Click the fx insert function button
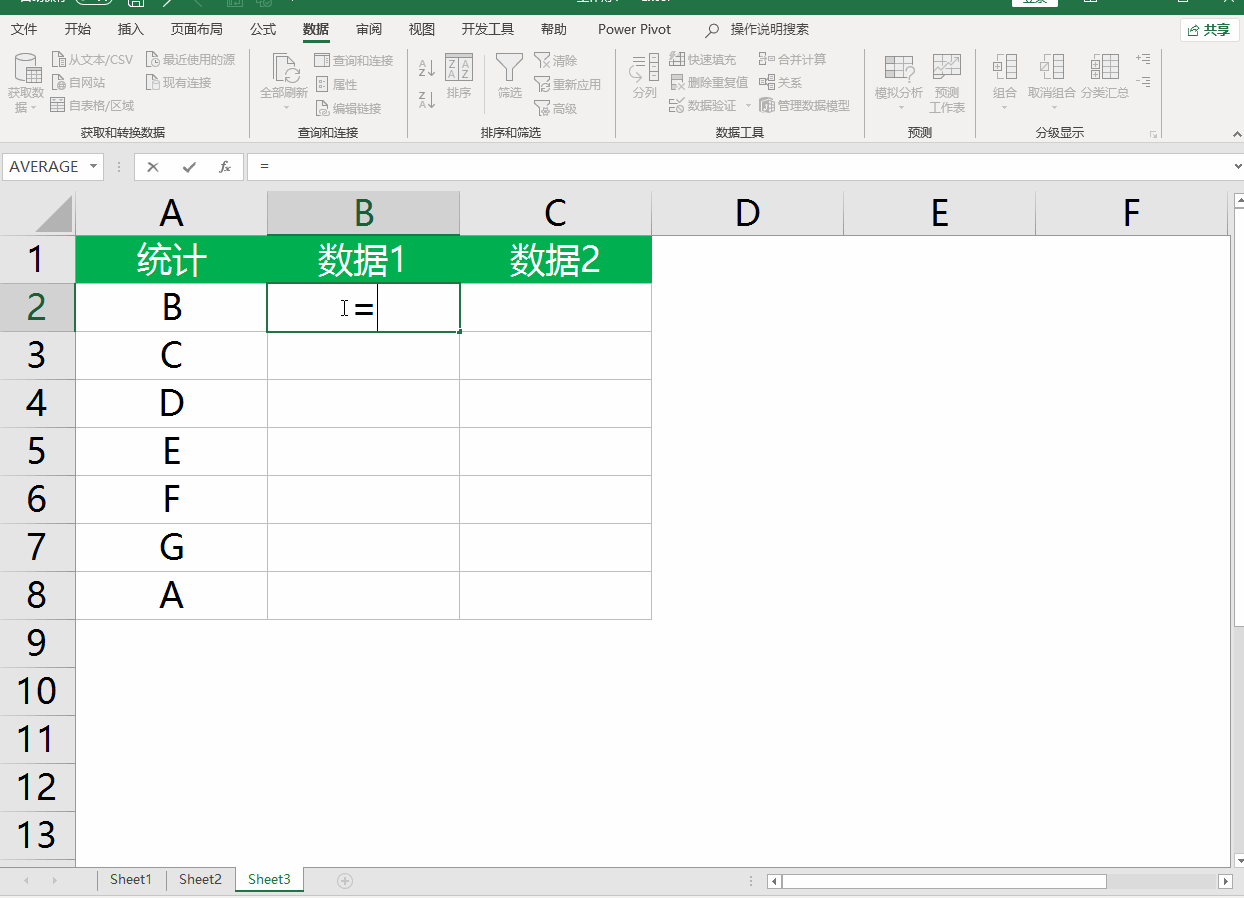This screenshot has height=898, width=1244. coord(225,167)
